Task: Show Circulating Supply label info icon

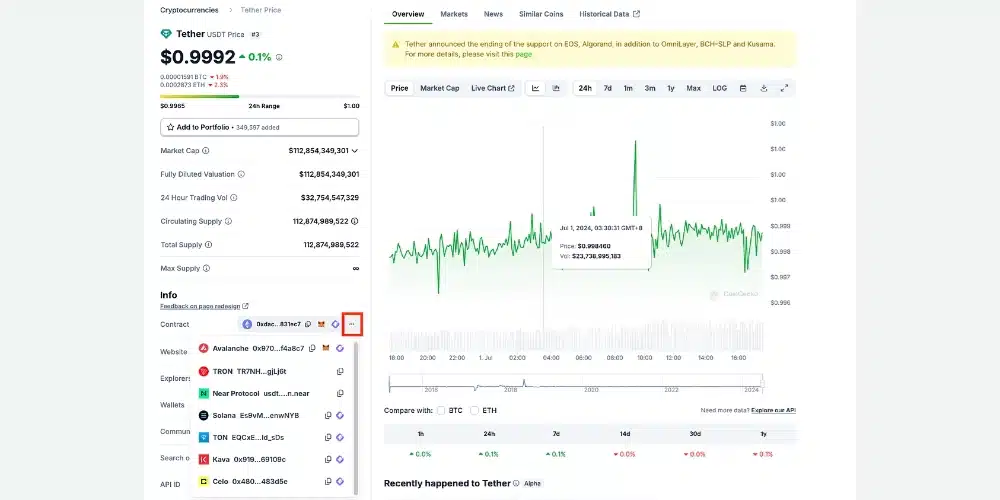Action: (x=228, y=221)
